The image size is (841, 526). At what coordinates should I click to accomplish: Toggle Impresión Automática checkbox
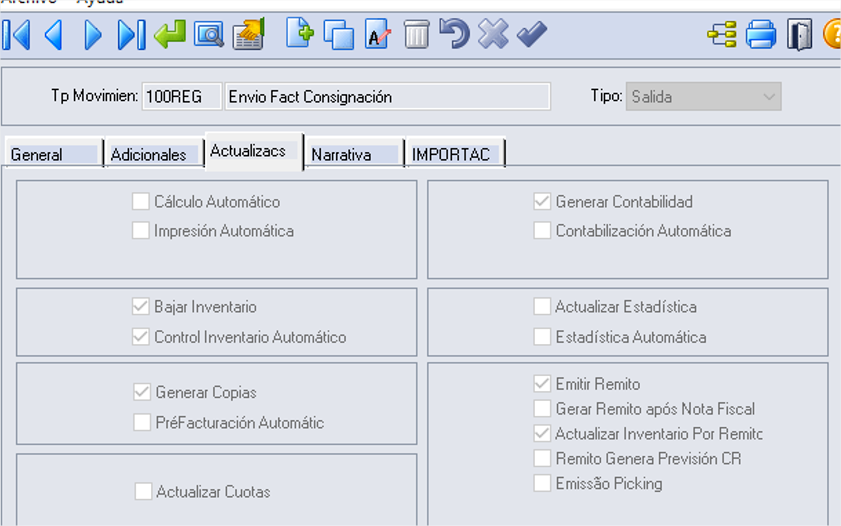click(141, 231)
